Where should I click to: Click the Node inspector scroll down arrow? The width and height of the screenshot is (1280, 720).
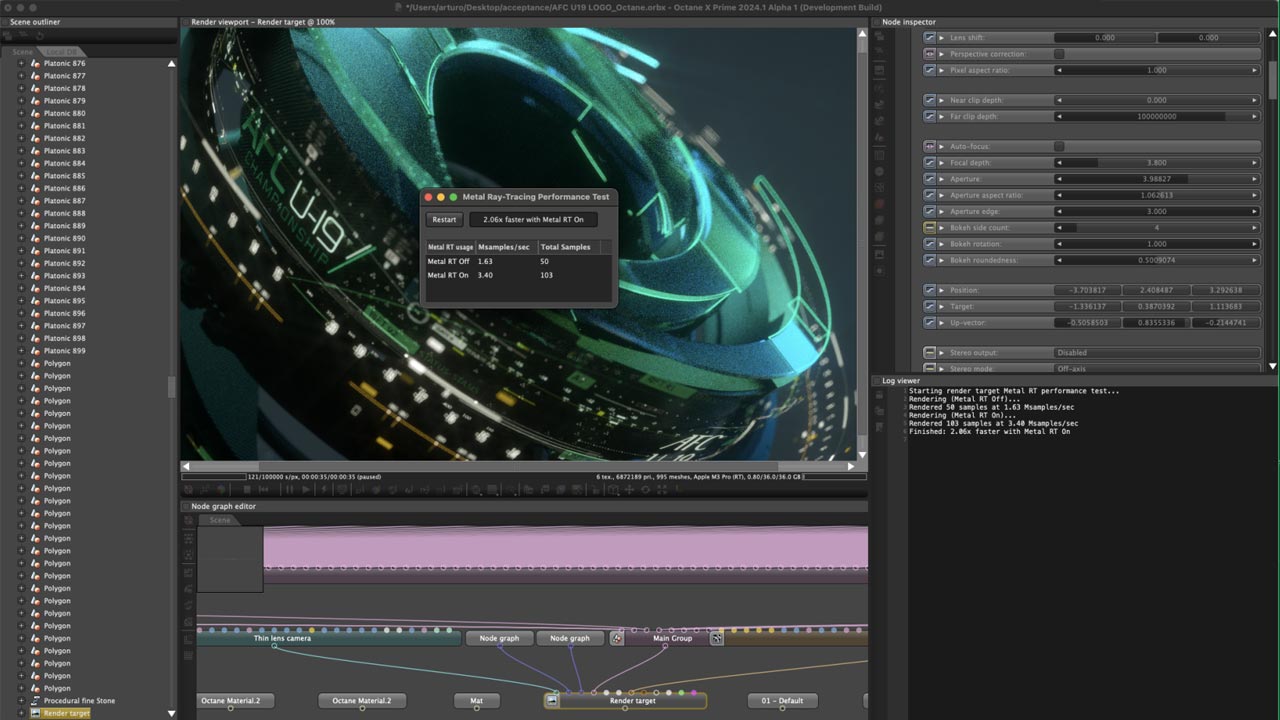[1273, 366]
